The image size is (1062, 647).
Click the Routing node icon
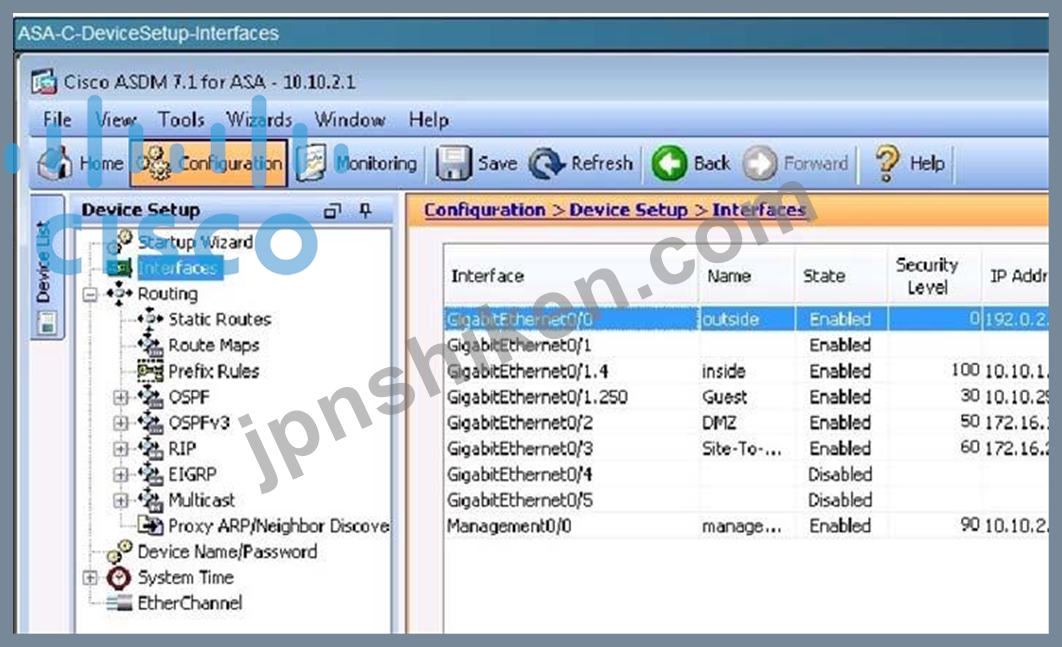[119, 293]
